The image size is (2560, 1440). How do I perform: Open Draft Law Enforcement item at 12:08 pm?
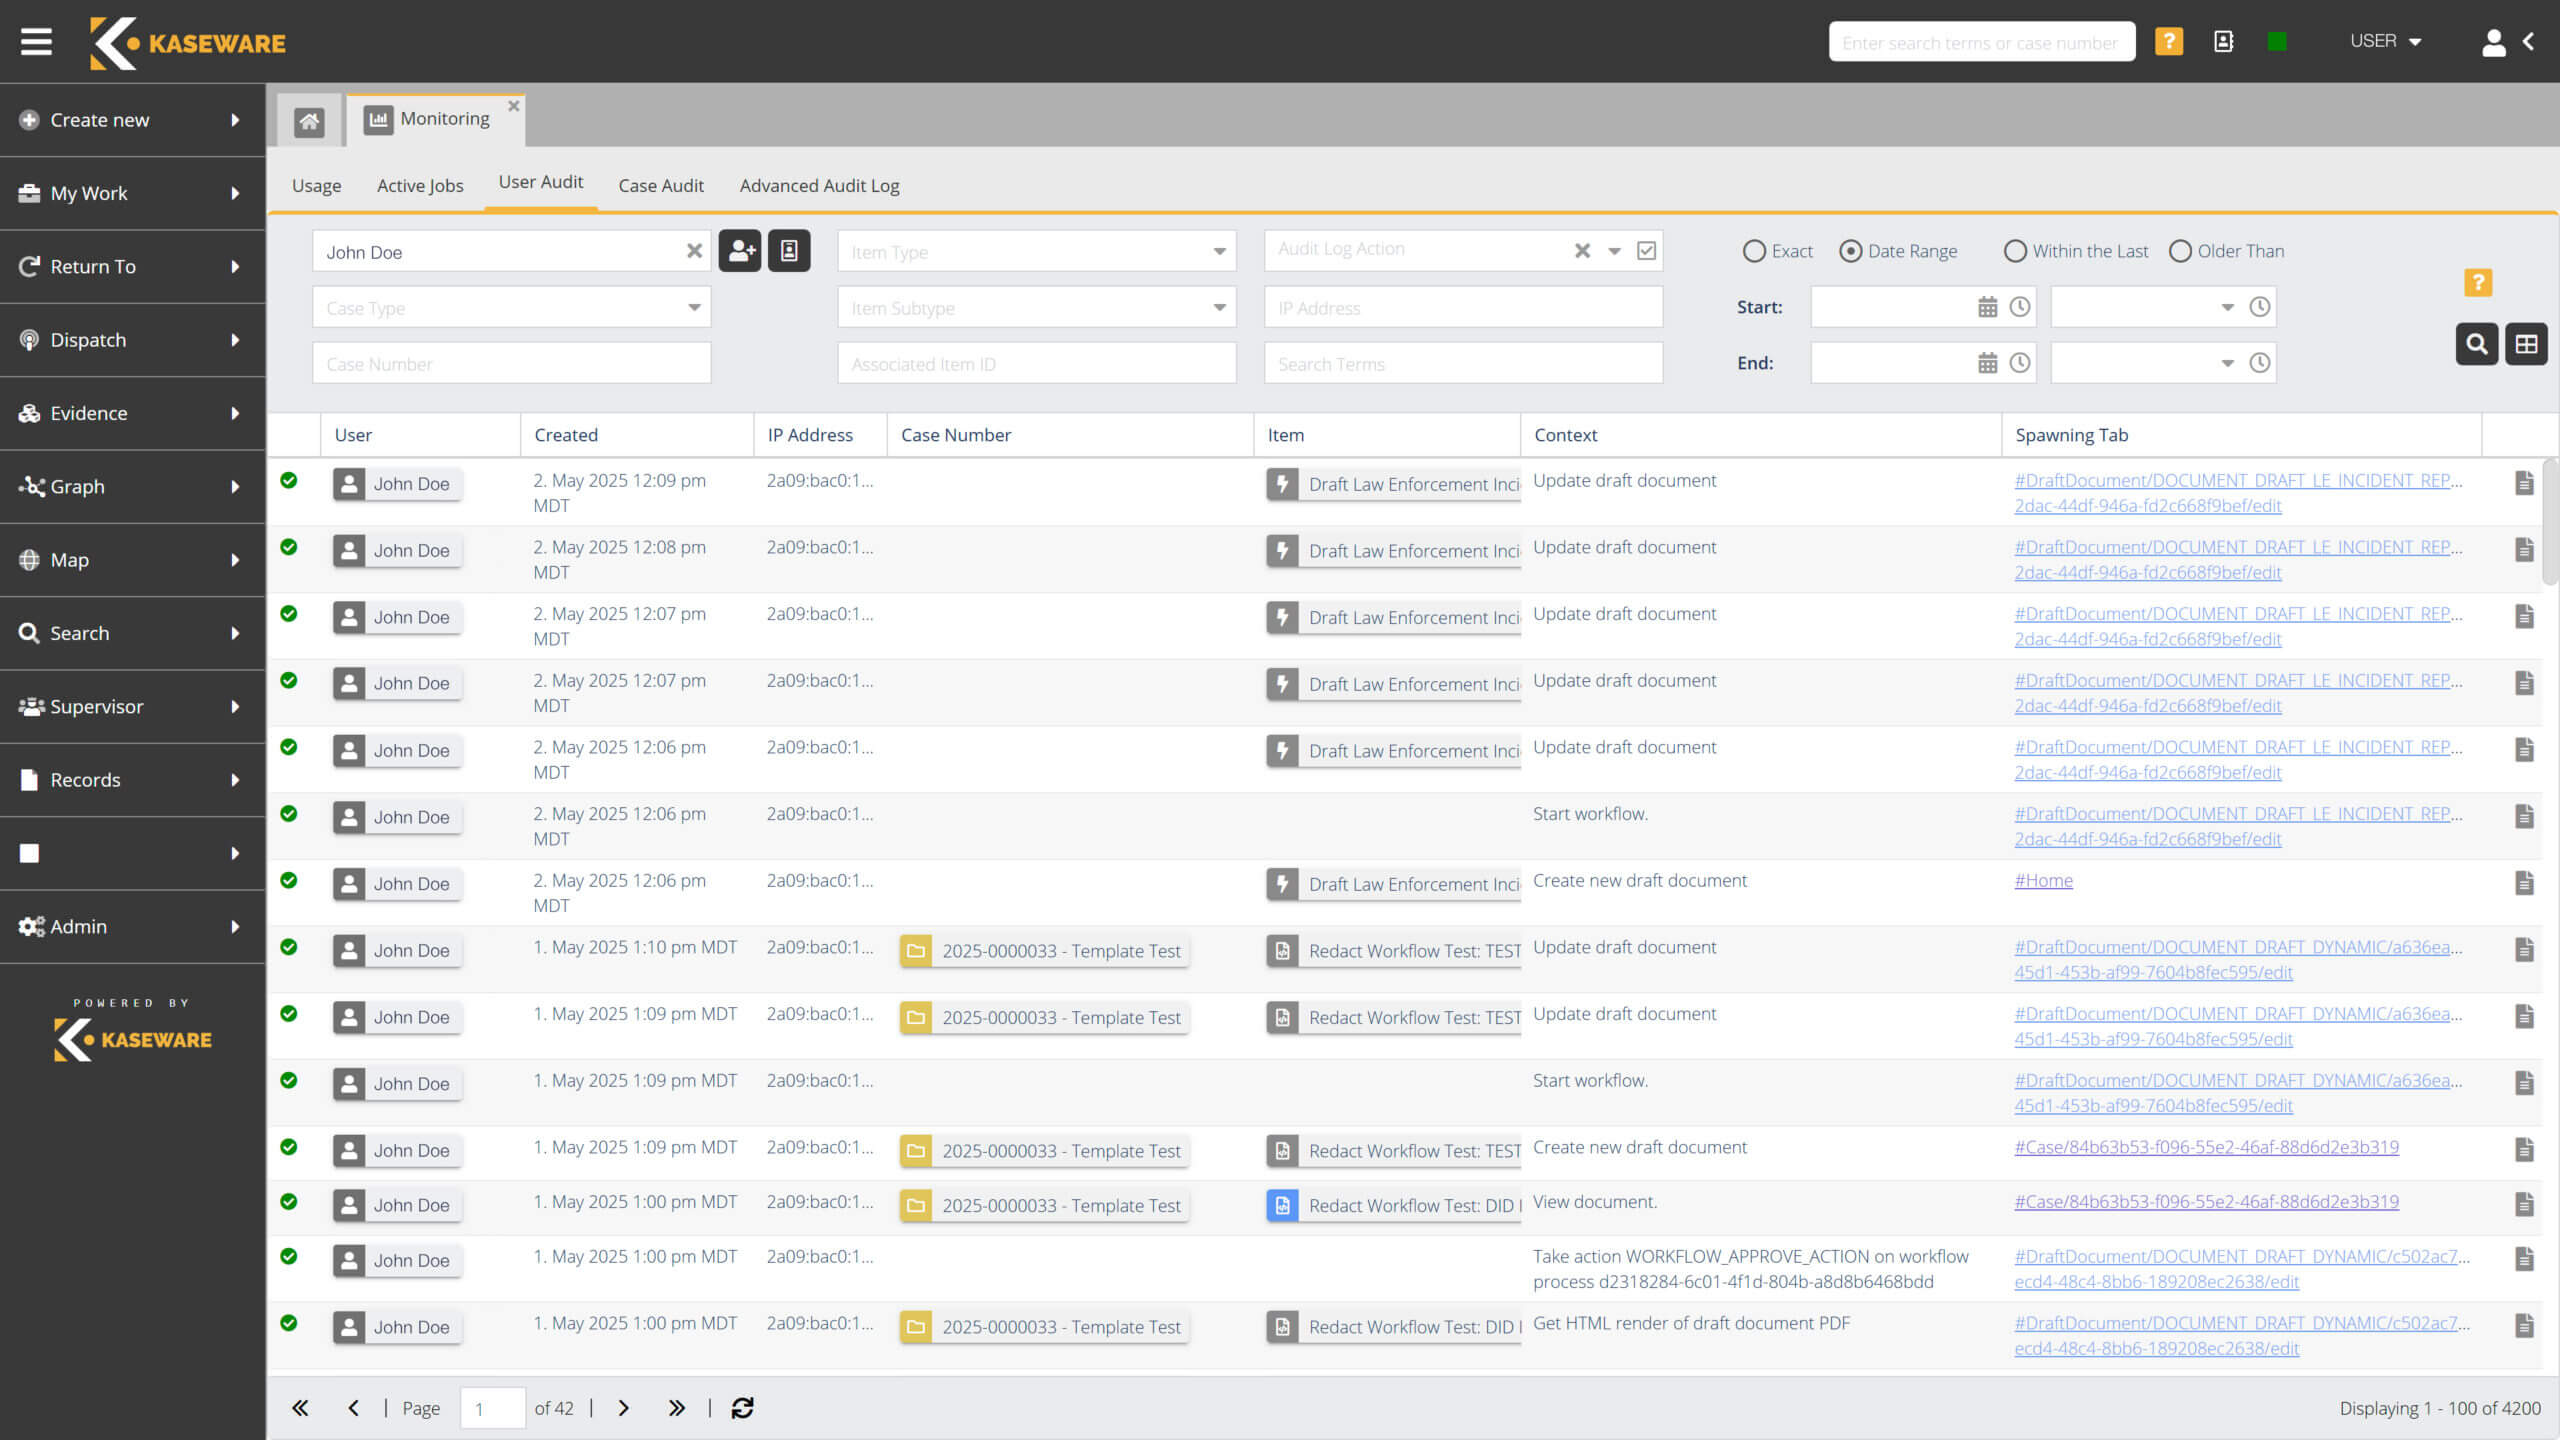[x=1394, y=550]
